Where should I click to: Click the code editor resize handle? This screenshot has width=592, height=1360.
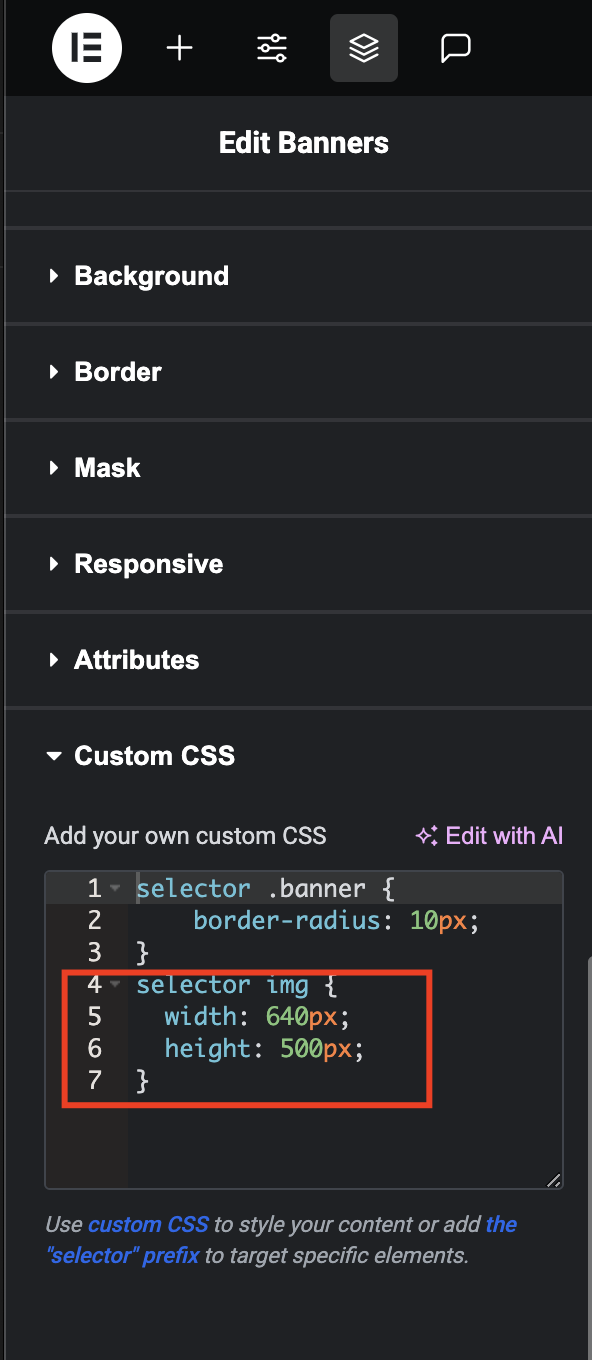[x=553, y=1179]
